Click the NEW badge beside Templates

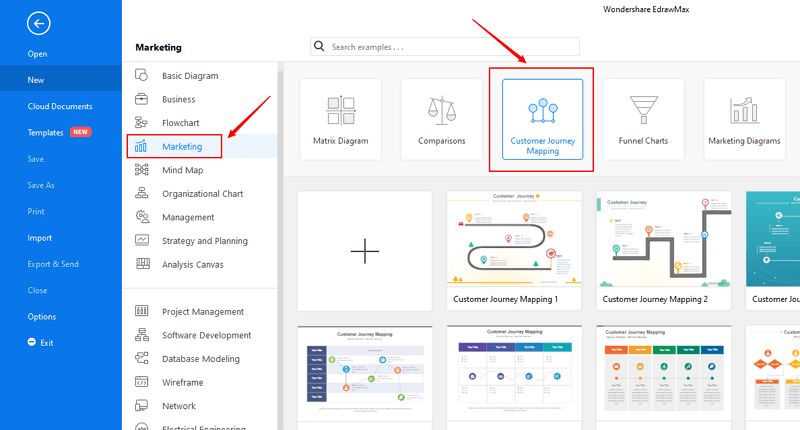point(80,132)
